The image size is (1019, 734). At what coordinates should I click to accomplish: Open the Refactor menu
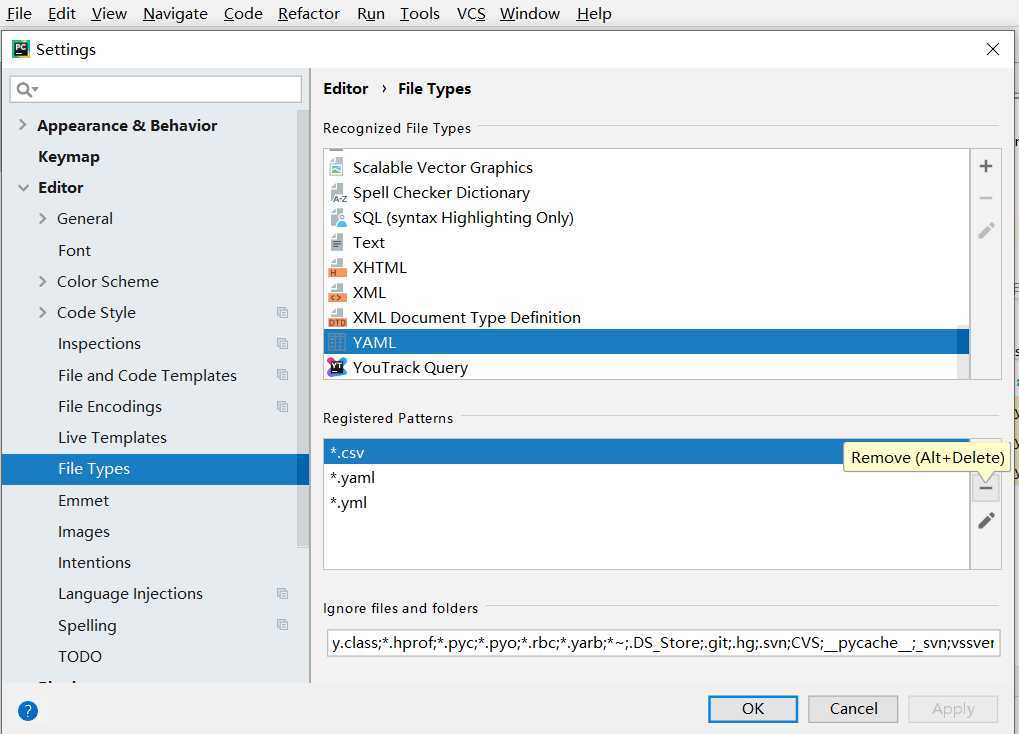pyautogui.click(x=309, y=14)
